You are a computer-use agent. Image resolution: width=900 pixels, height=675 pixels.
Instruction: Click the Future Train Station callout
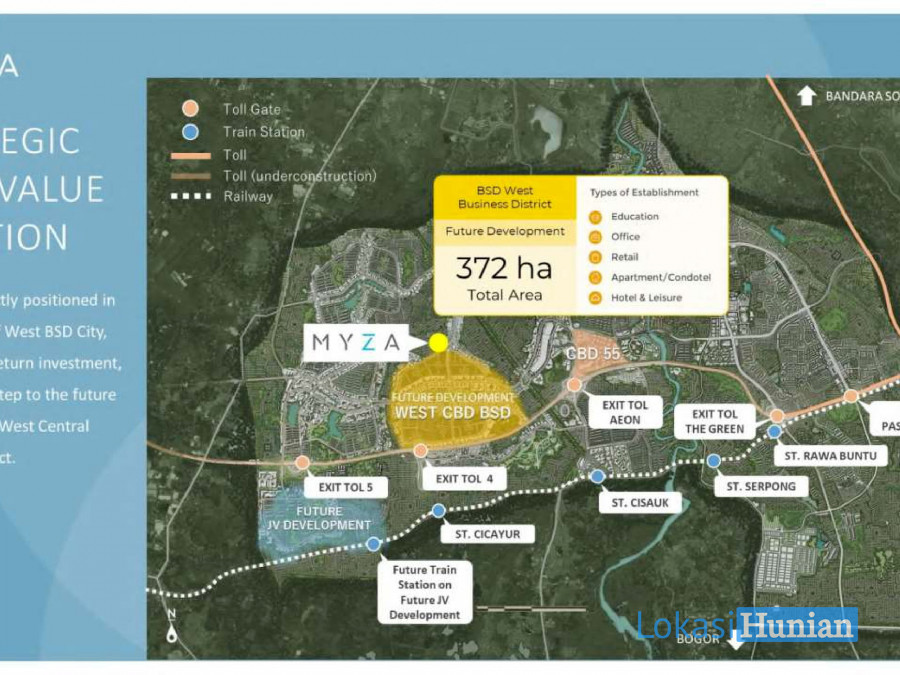tap(425, 592)
